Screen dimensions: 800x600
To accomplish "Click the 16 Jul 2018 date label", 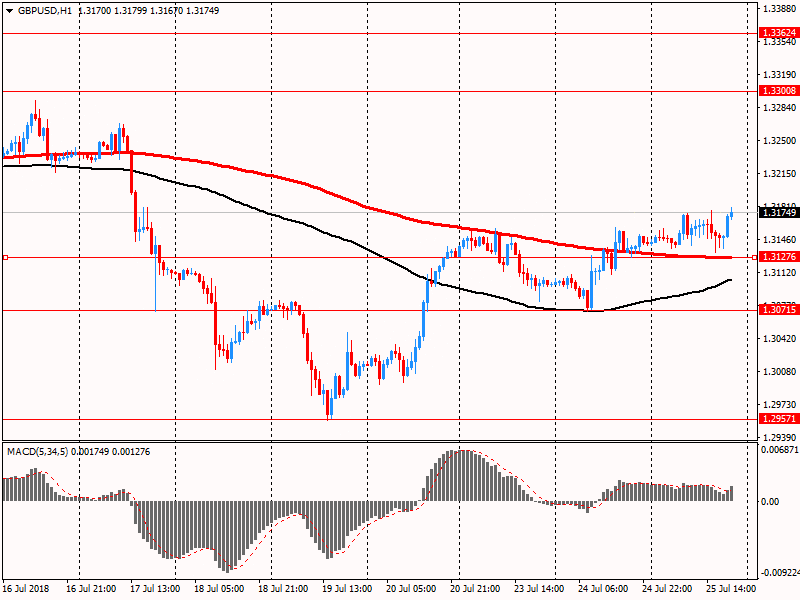I will (x=26, y=589).
